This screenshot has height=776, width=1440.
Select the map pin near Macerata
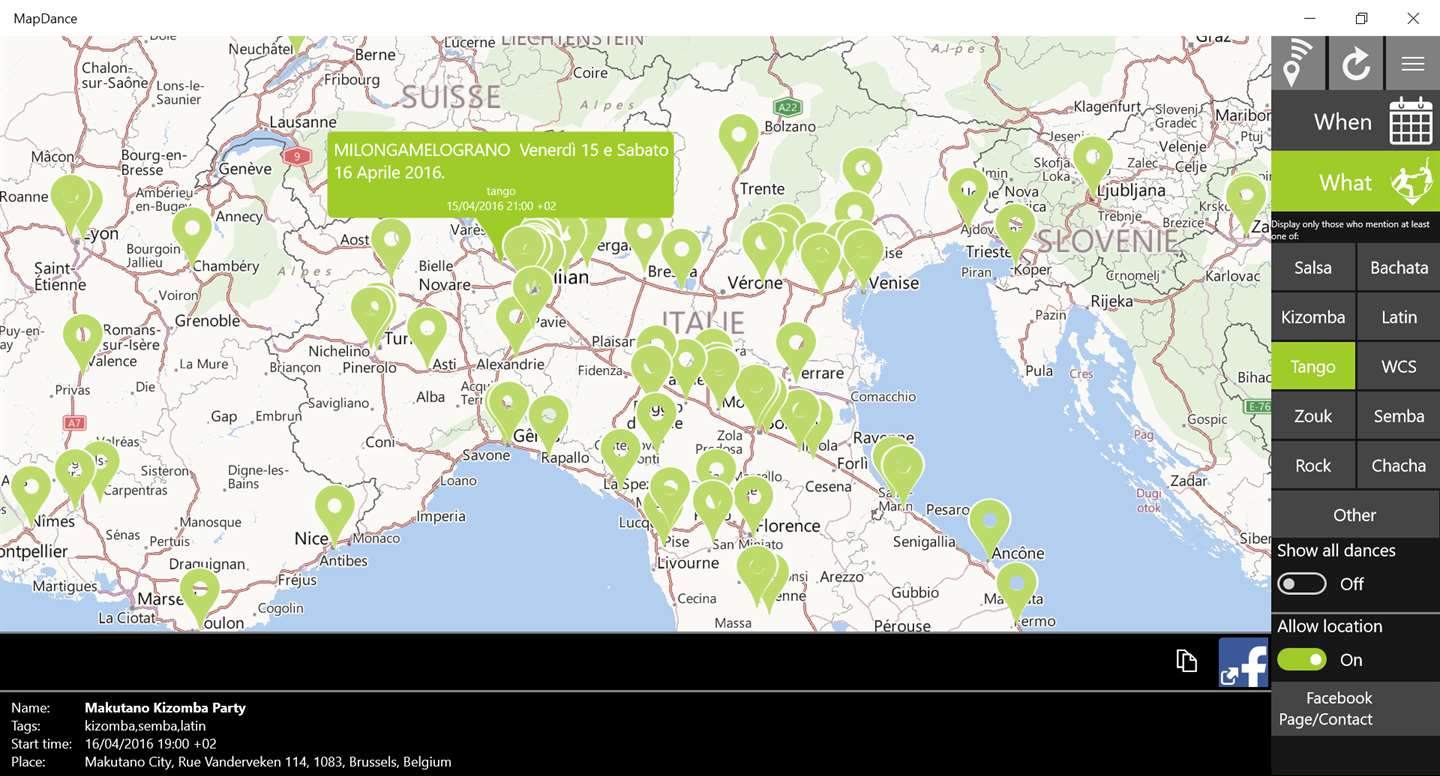pos(1017,587)
